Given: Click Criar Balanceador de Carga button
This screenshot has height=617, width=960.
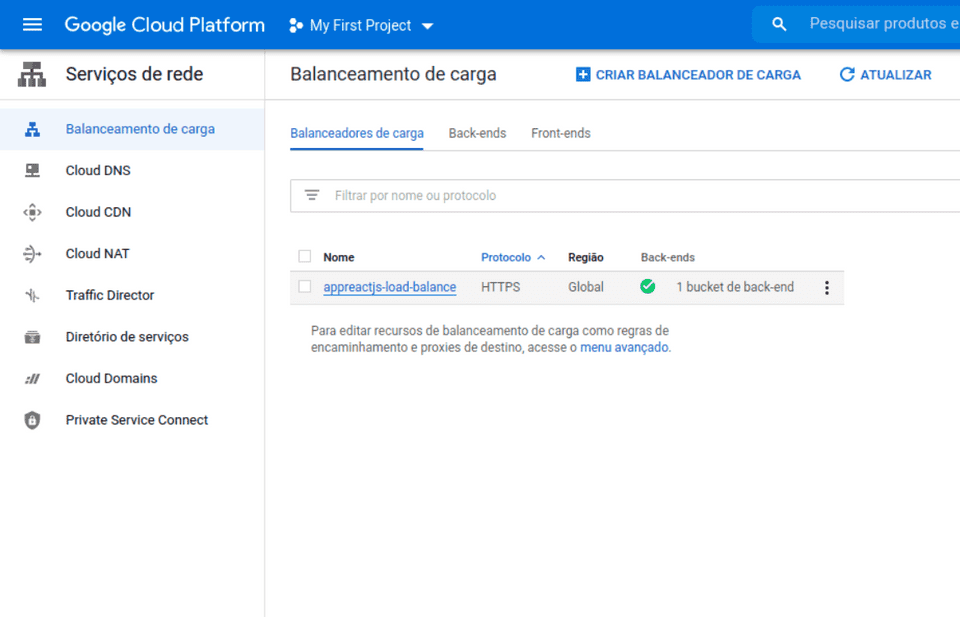Looking at the screenshot, I should coord(688,75).
